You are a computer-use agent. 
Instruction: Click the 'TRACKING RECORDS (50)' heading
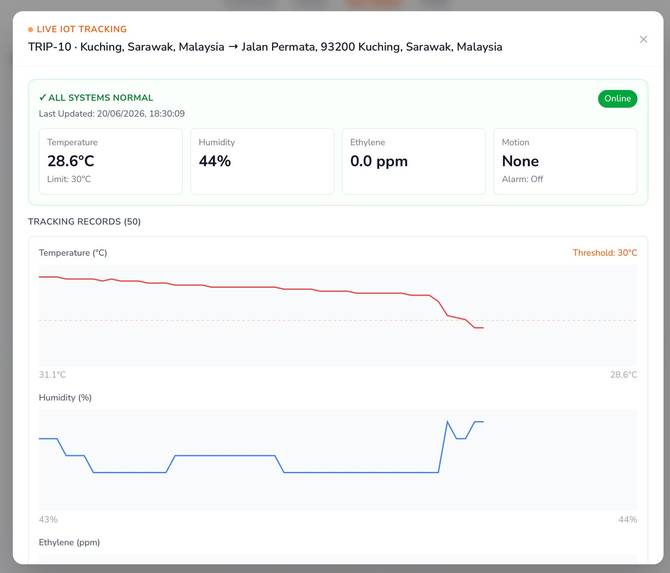[x=84, y=221]
